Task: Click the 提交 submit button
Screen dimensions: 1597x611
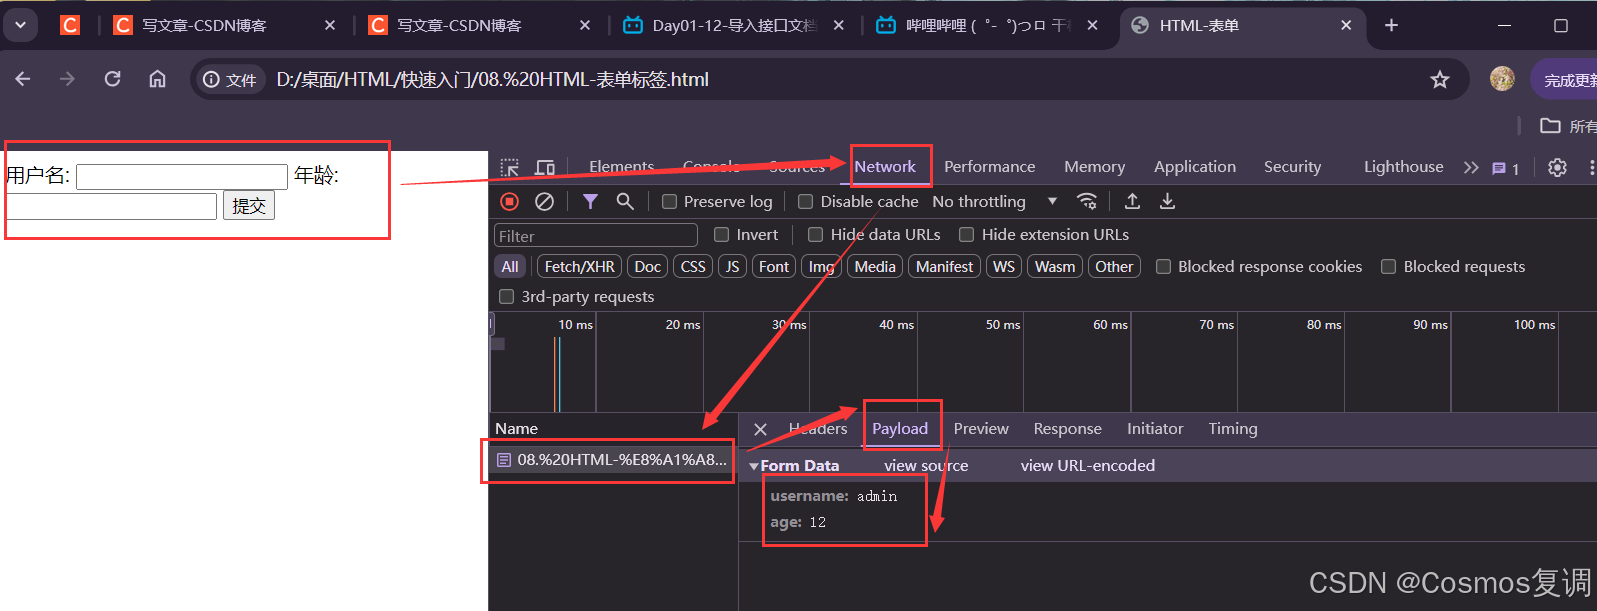Action: (249, 206)
